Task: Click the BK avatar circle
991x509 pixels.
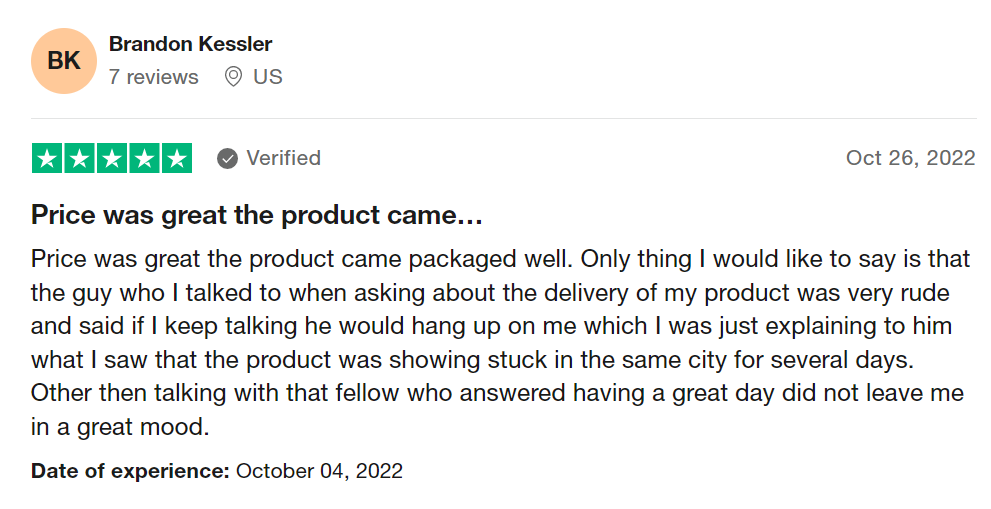Action: click(x=64, y=61)
